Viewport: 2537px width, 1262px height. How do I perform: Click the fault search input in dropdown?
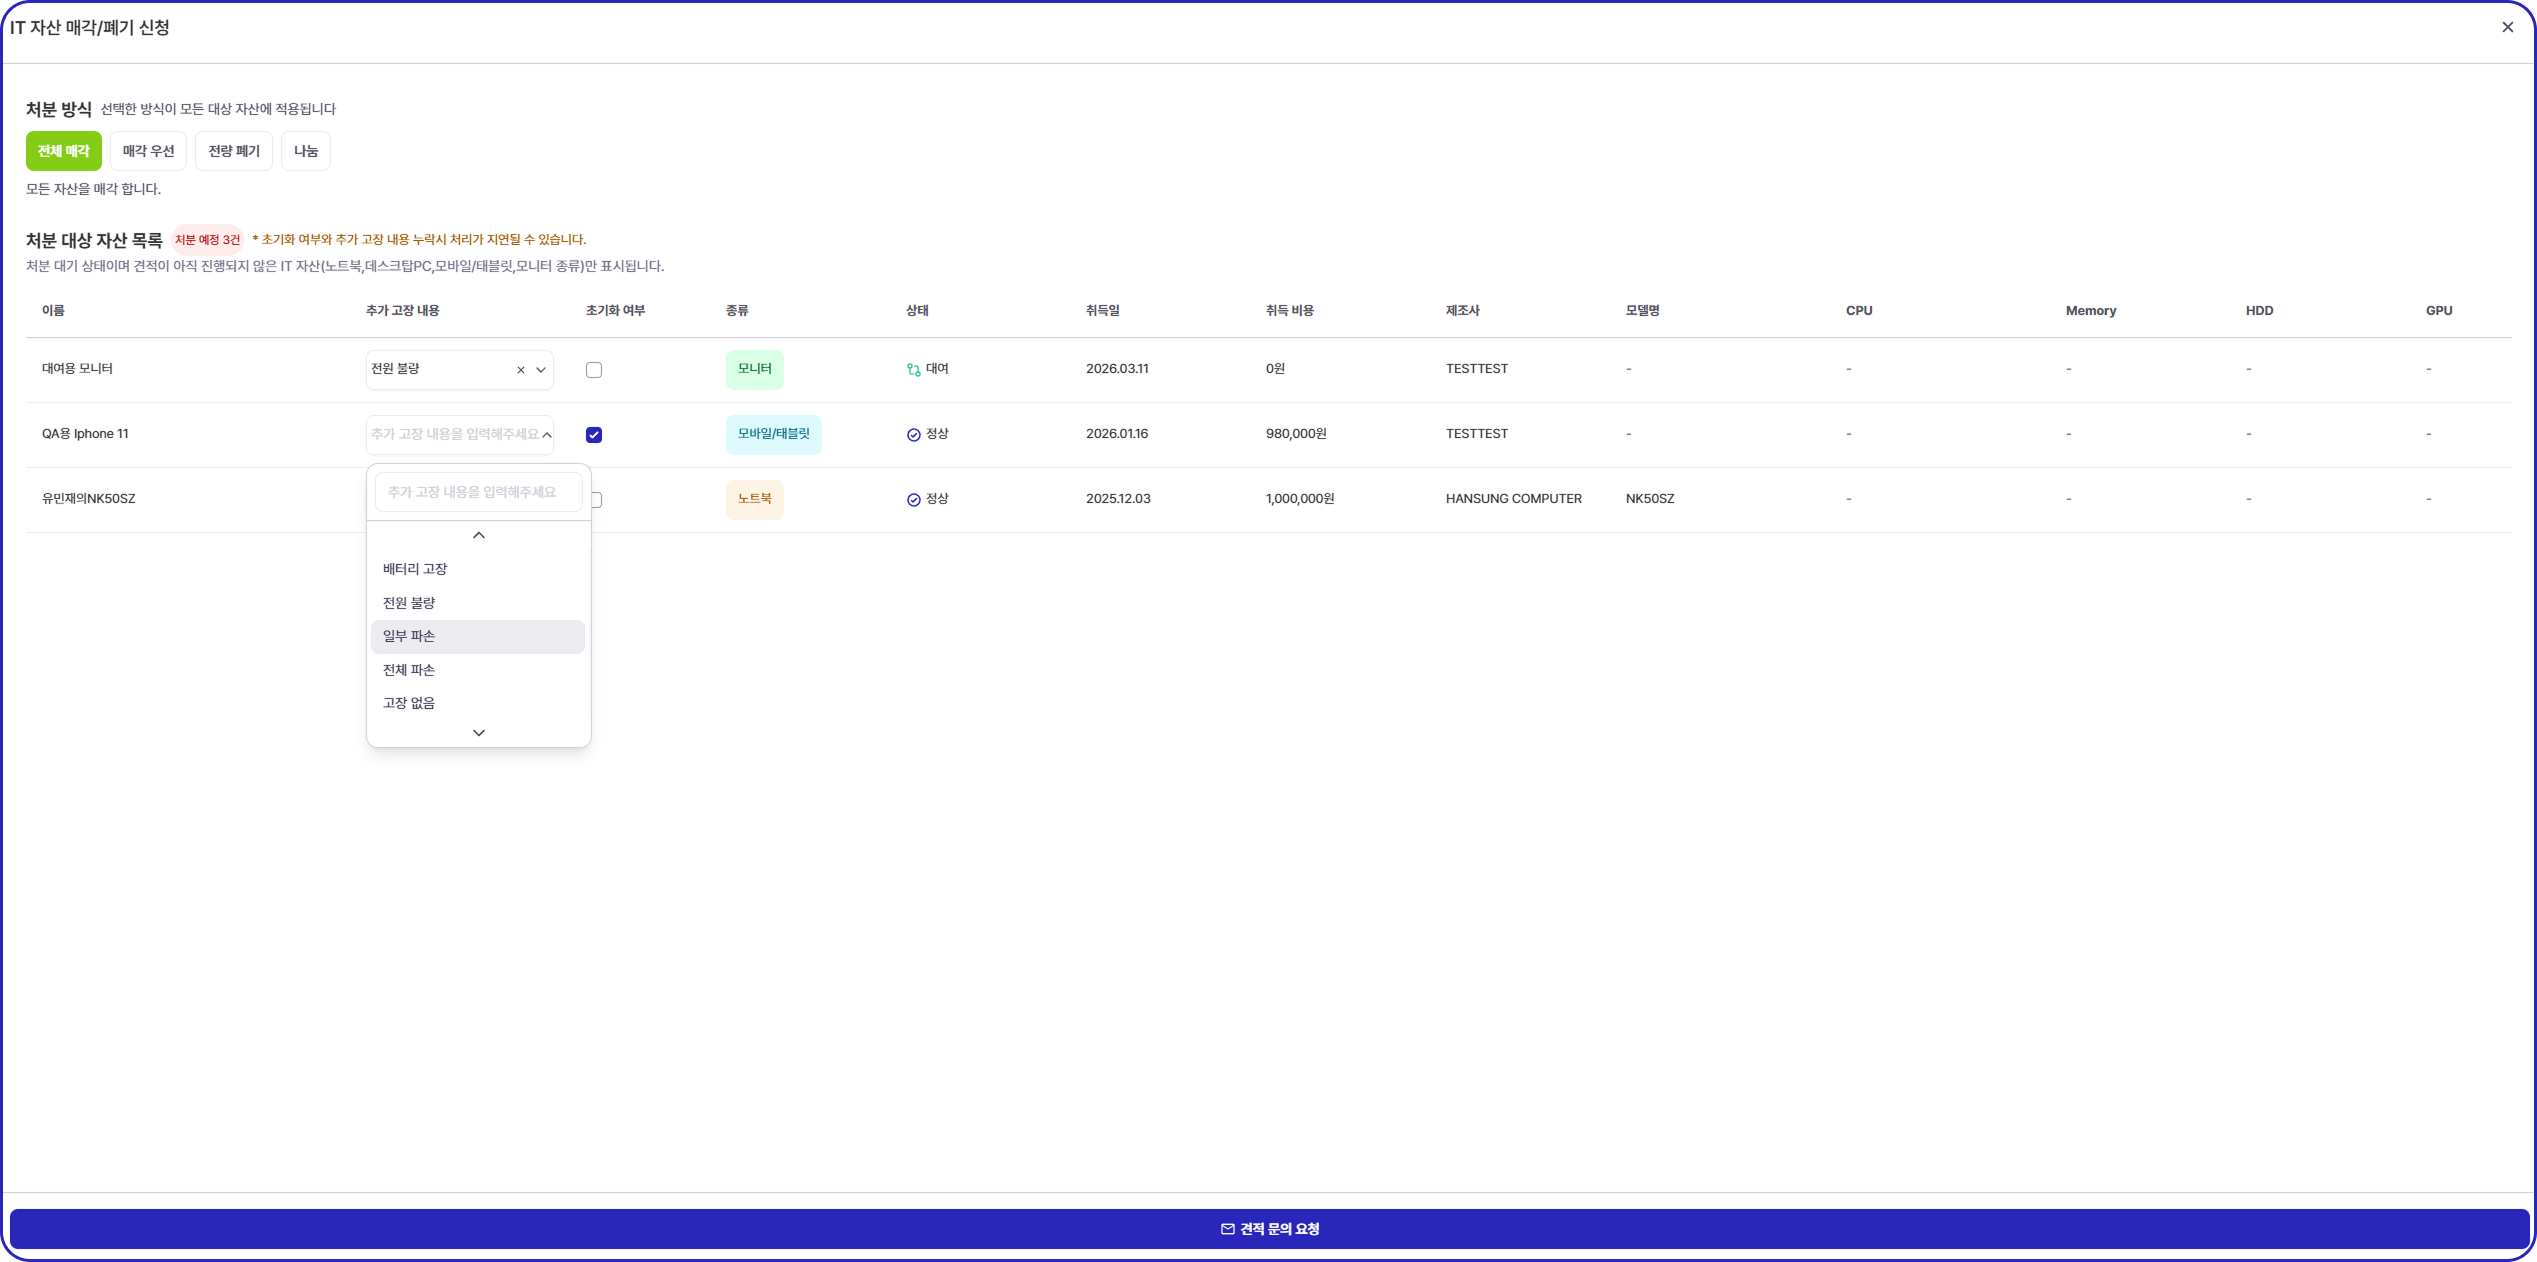(478, 492)
